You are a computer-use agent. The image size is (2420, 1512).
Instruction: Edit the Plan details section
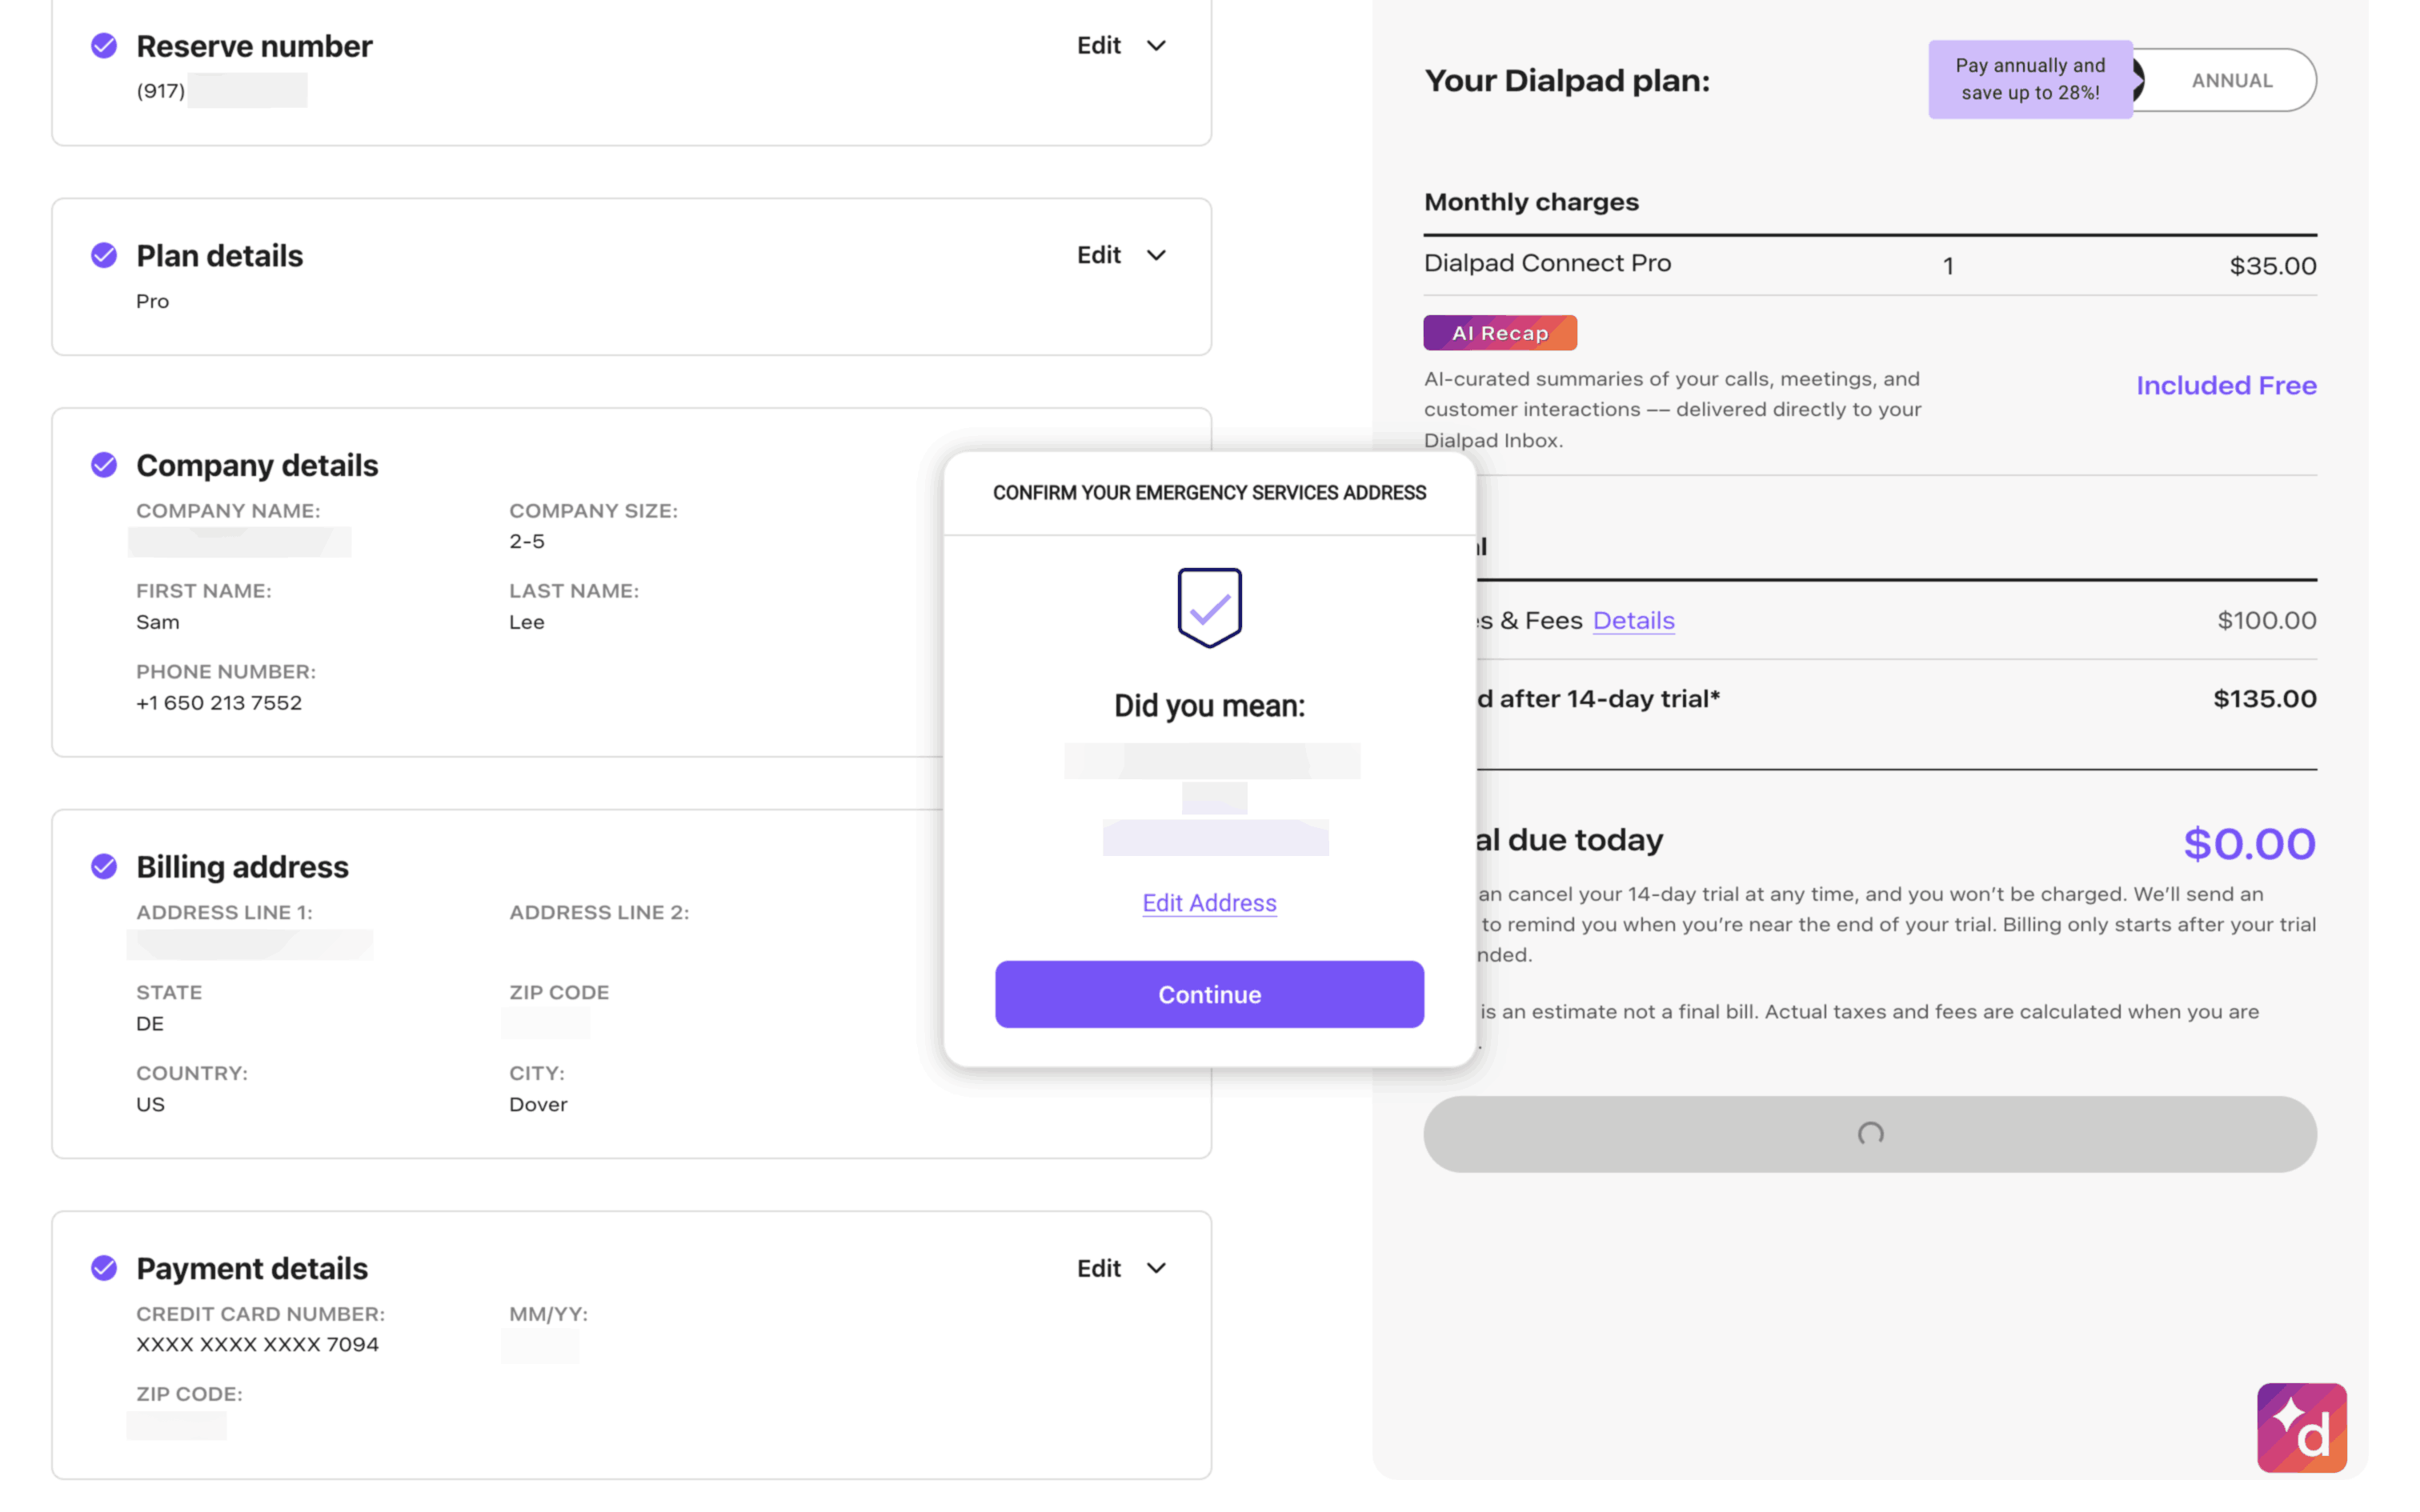[1098, 255]
